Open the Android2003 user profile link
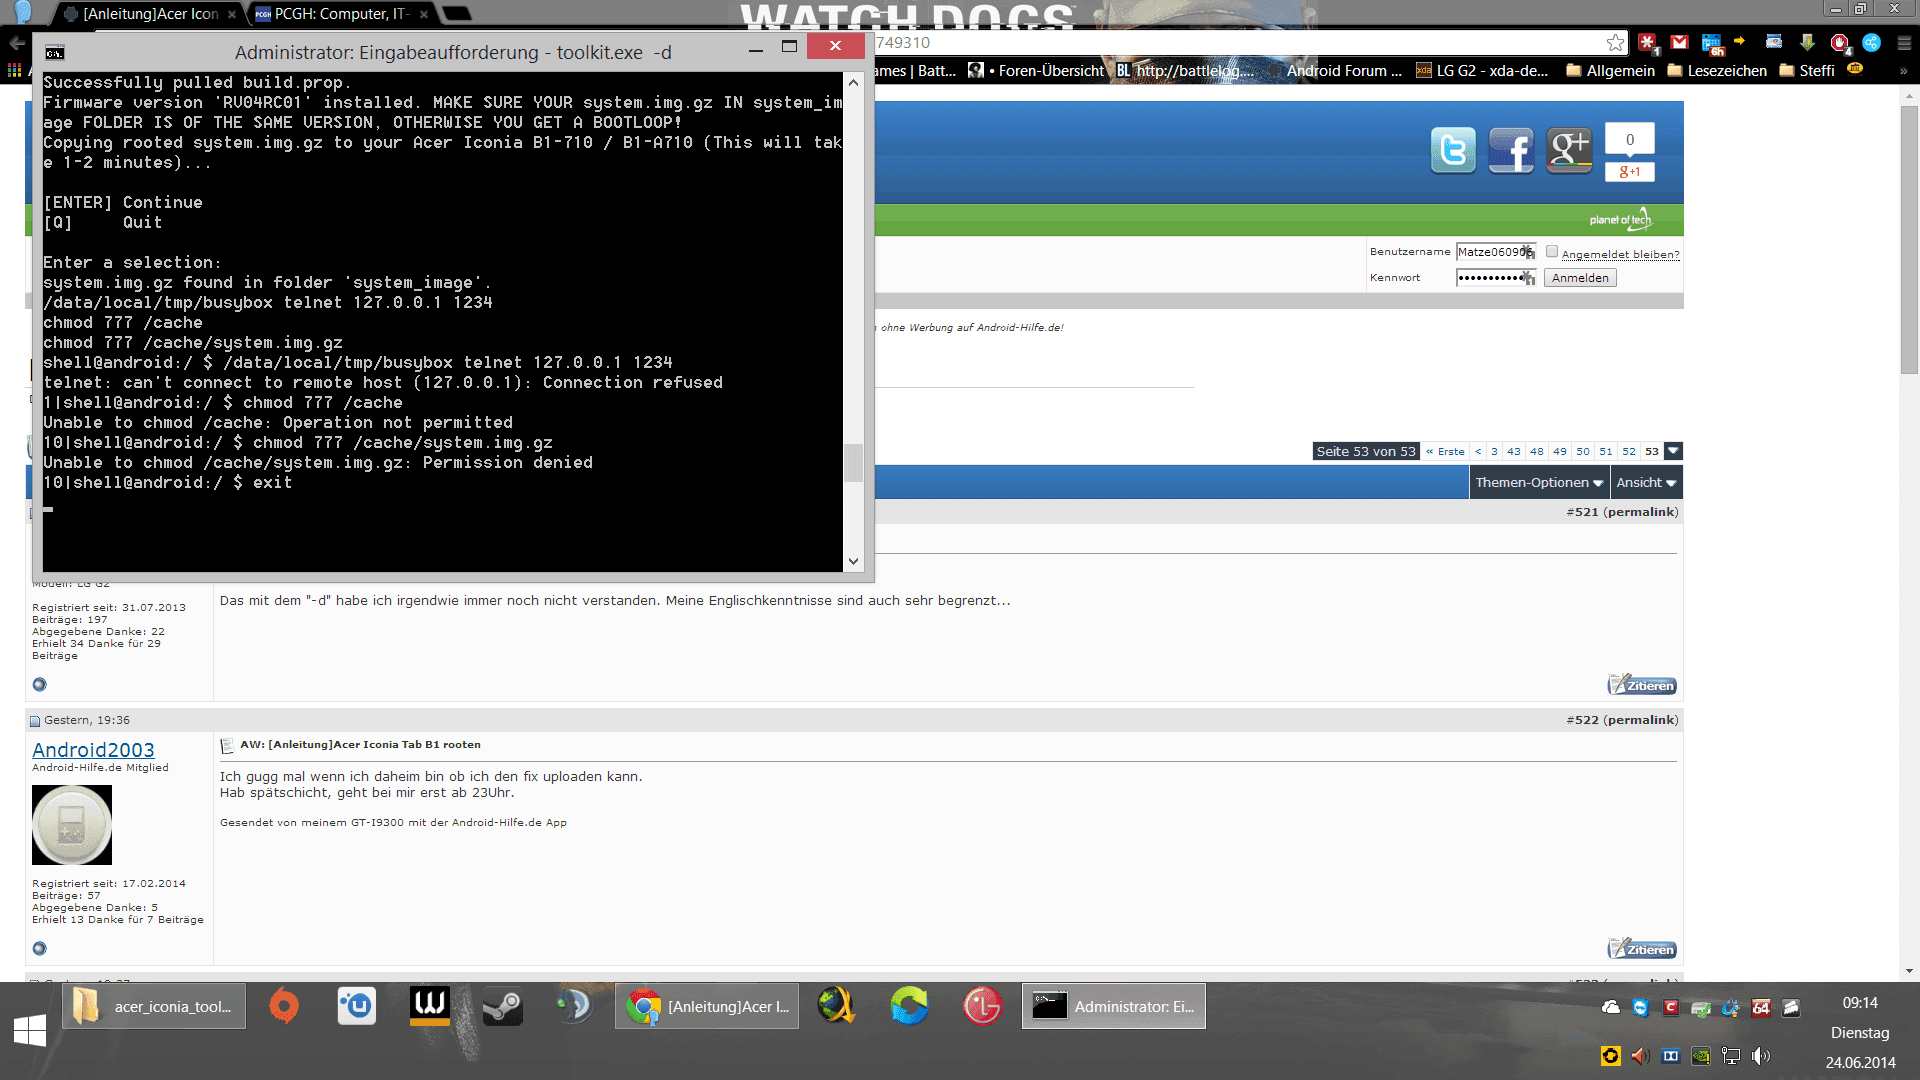Screen dimensions: 1920x1080 (x=93, y=750)
